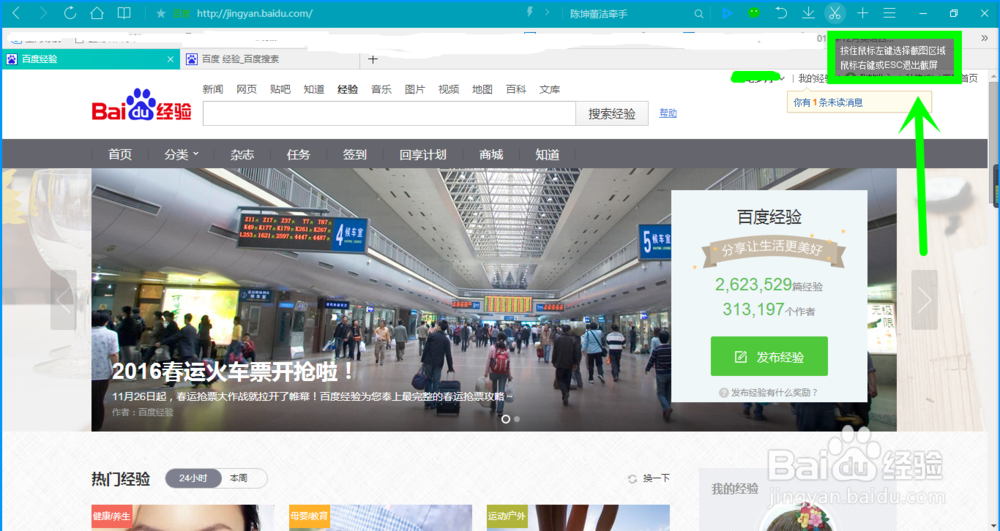Image resolution: width=1000 pixels, height=531 pixels.
Task: Open 杂志 in the navigation bar
Action: tap(242, 154)
